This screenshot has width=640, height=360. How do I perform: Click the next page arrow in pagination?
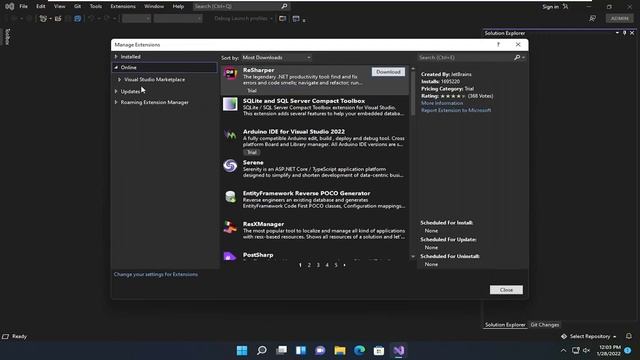[x=344, y=265]
